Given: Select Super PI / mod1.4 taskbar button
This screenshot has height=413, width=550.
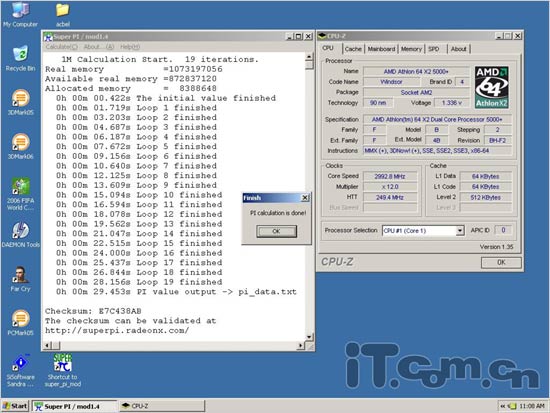Looking at the screenshot, I should click(75, 406).
